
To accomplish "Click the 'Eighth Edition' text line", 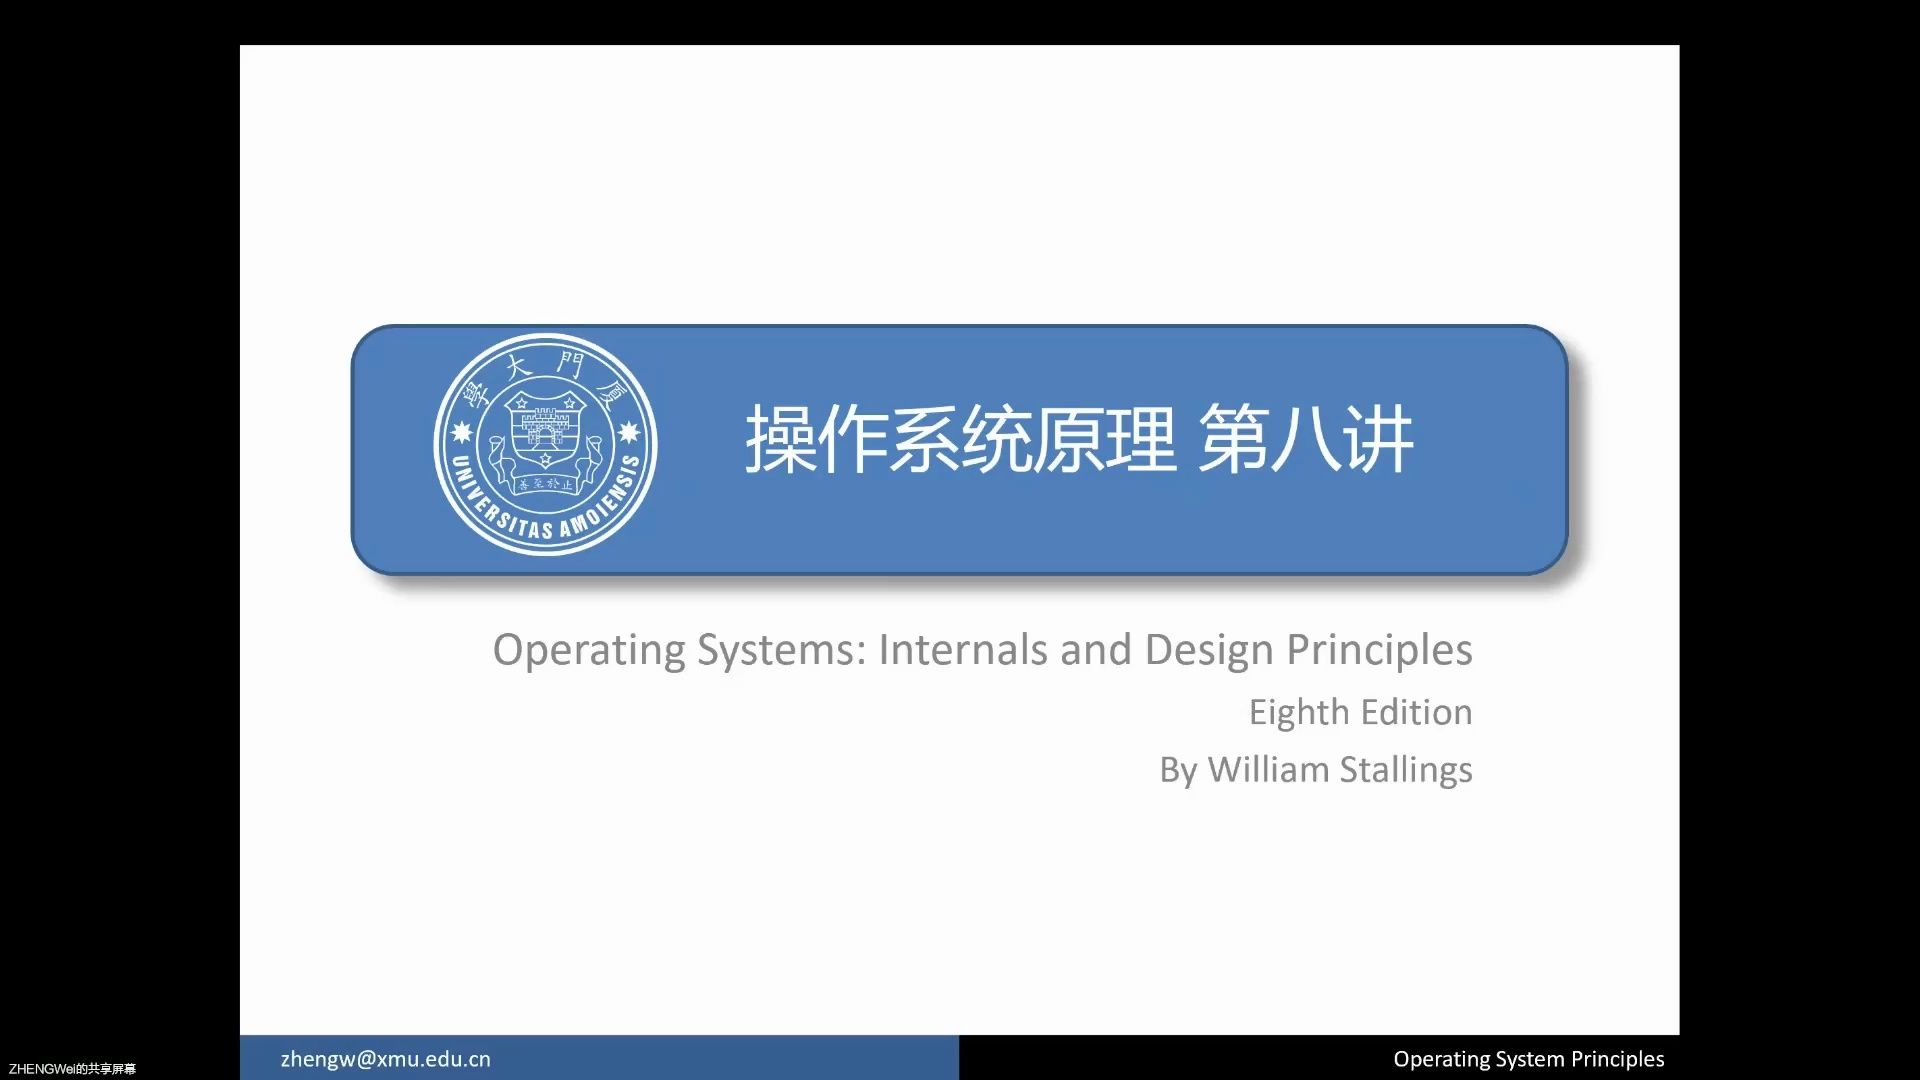I will 1360,712.
